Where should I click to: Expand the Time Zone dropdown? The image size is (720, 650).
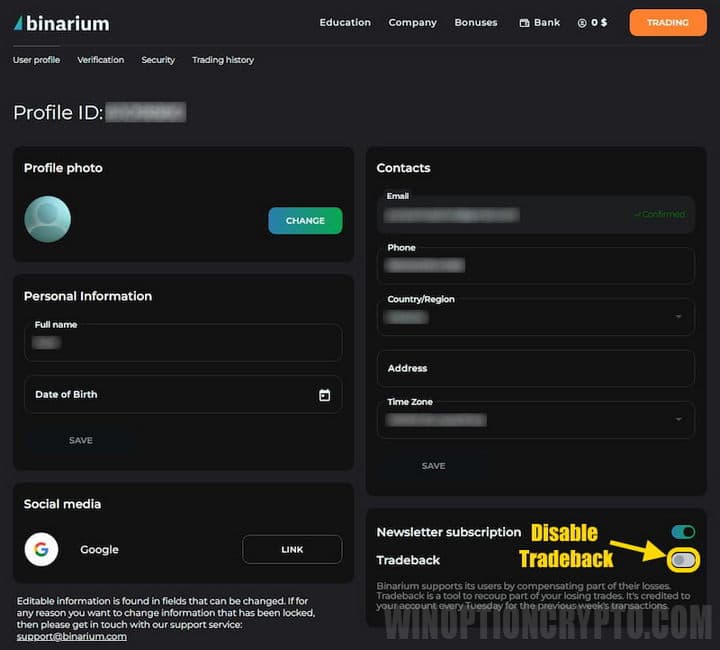tap(679, 420)
